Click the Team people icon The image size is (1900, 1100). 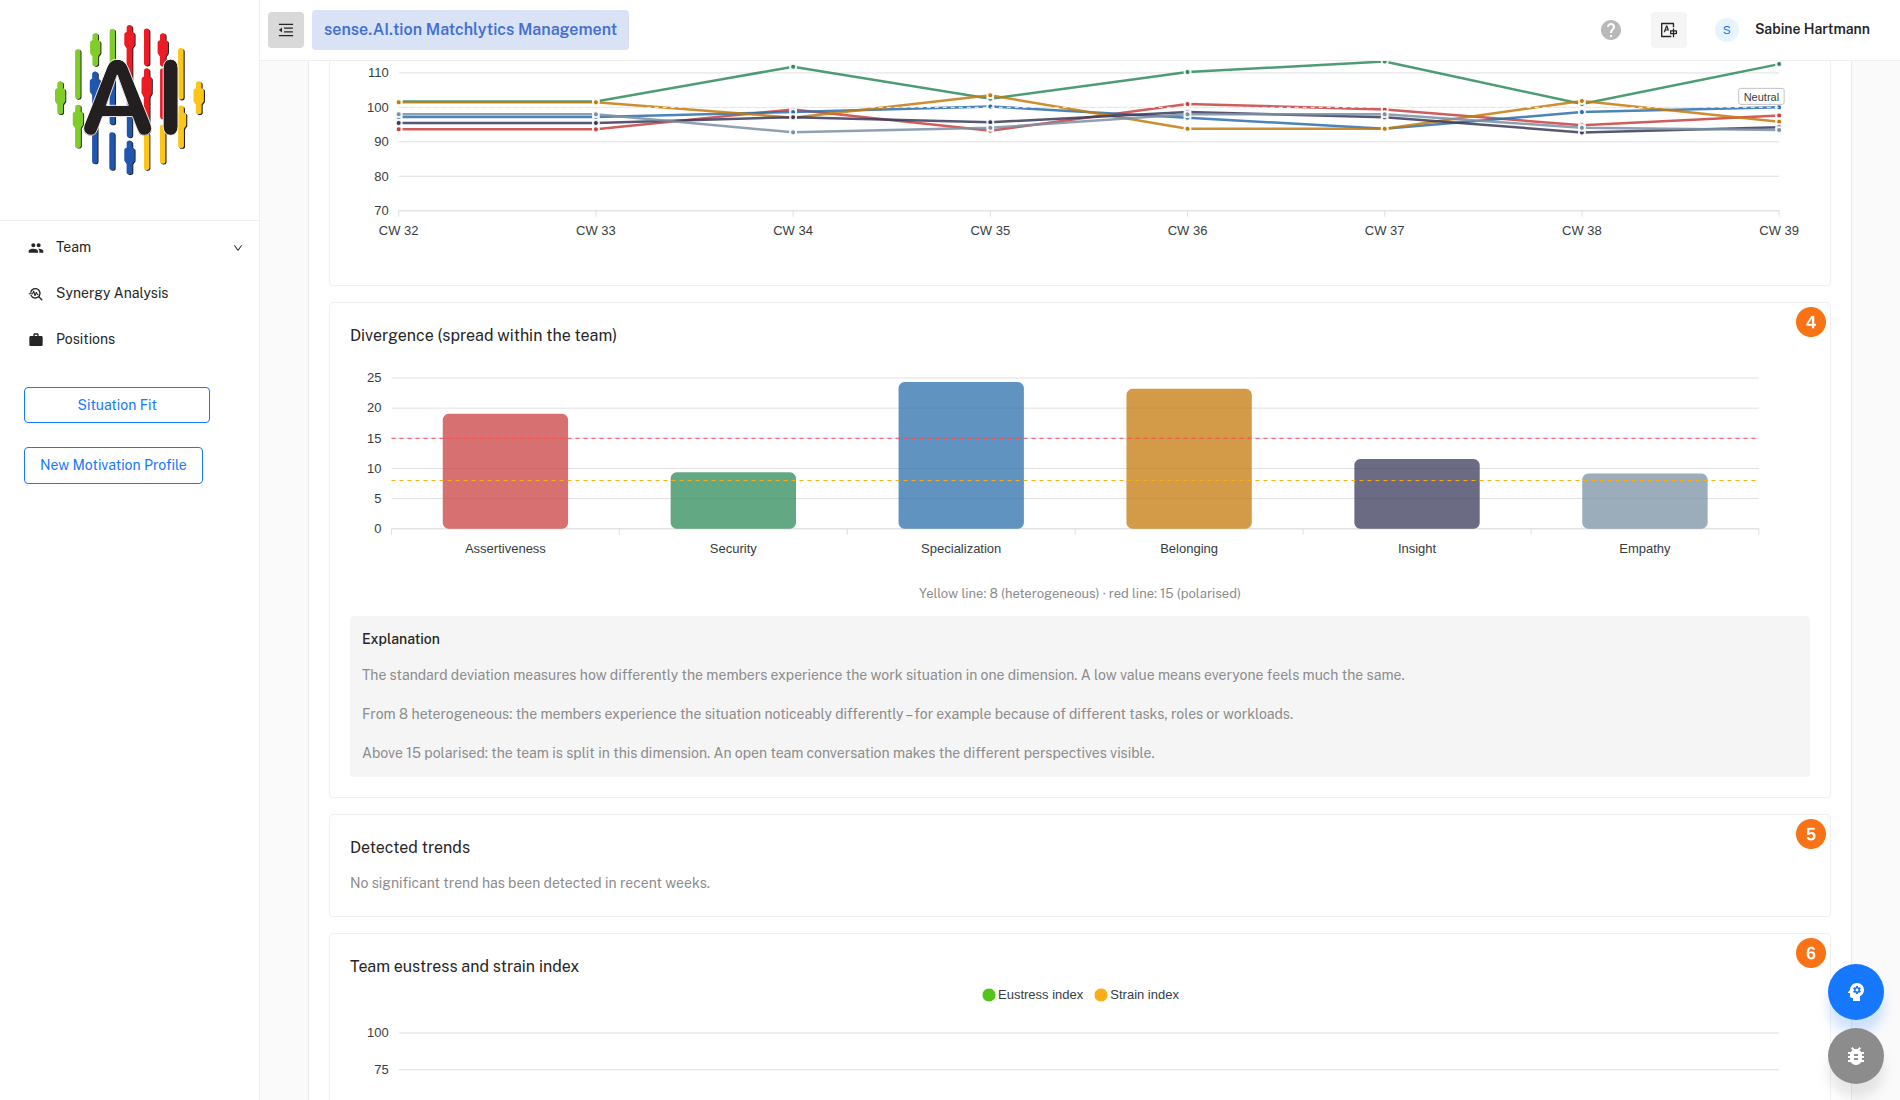tap(36, 248)
